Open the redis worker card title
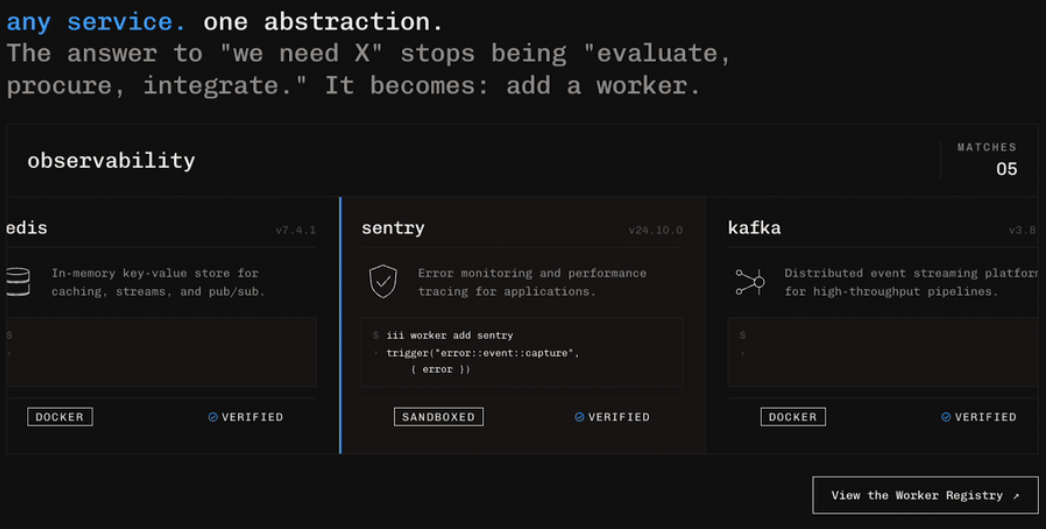The image size is (1046, 529). point(27,228)
